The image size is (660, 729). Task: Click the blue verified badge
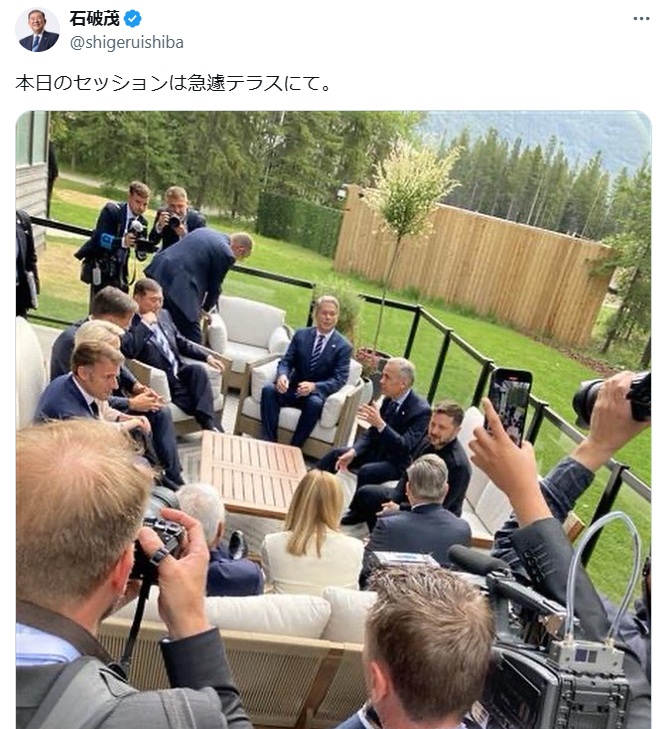132,19
